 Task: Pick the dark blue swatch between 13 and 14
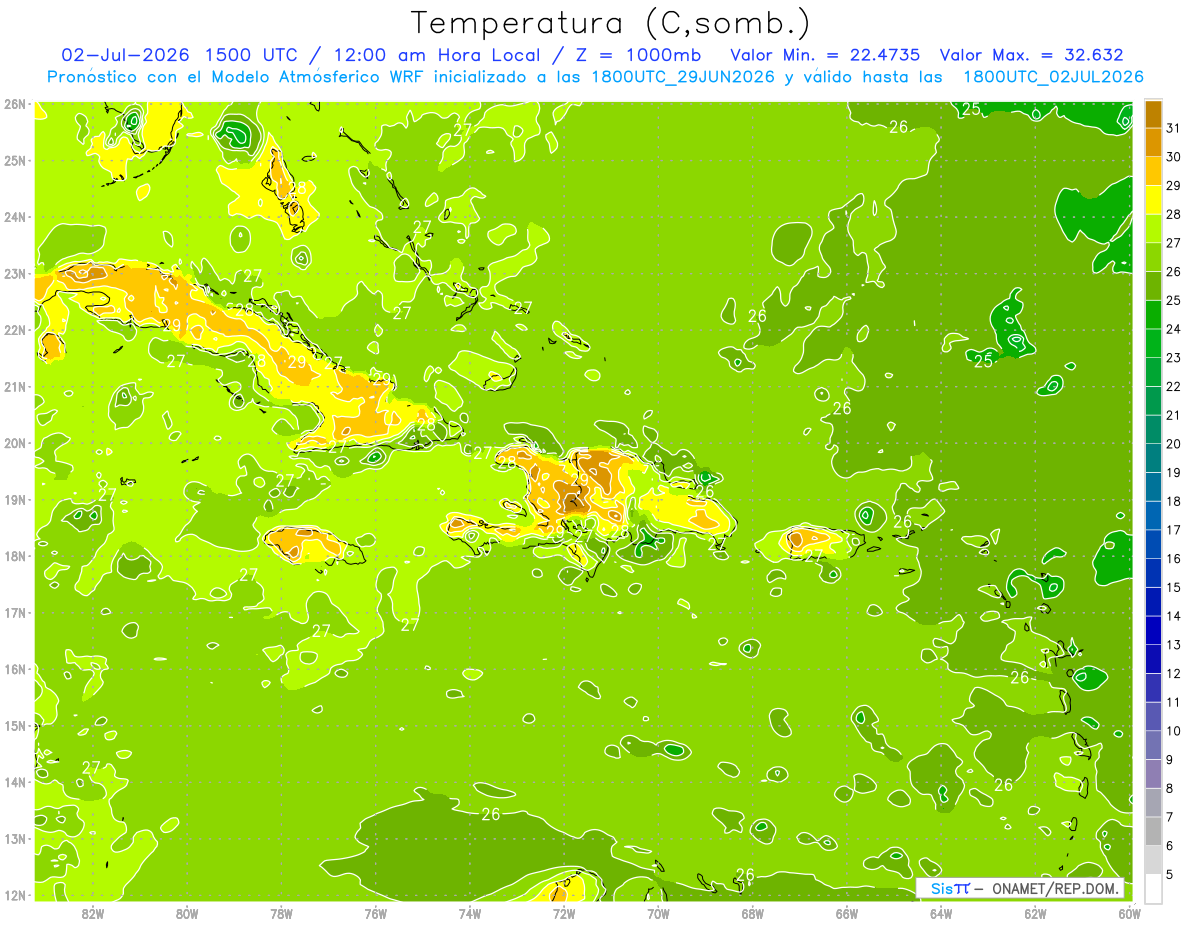pos(1153,630)
